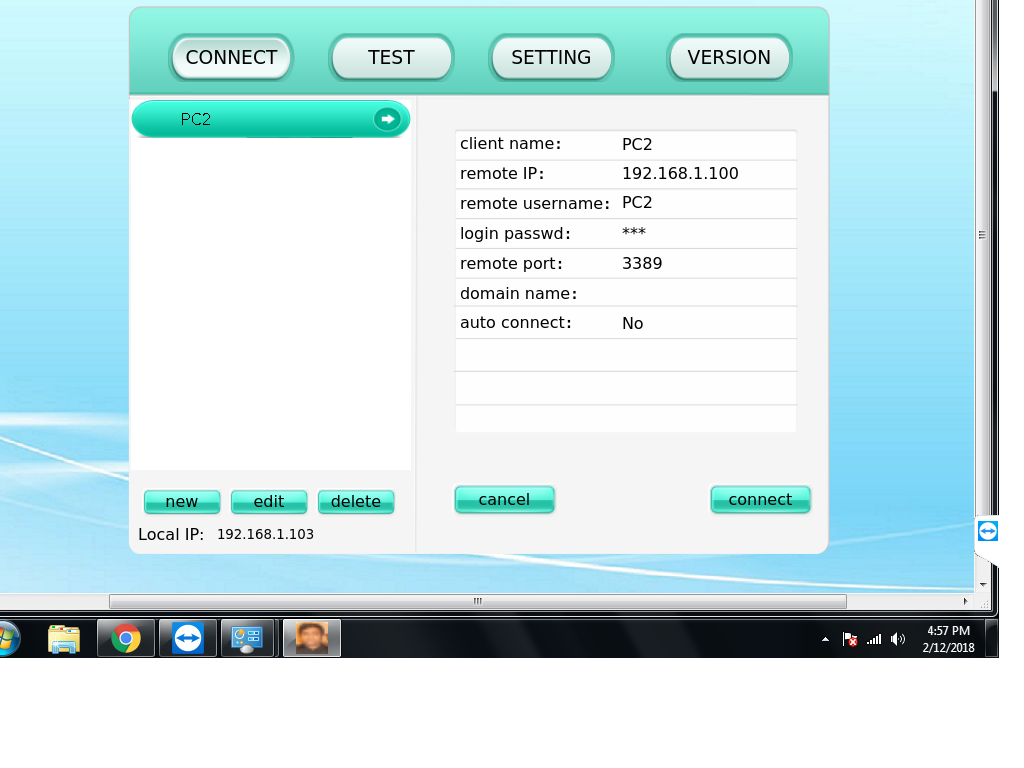
Task: Click the Windows Start orb
Action: [8, 637]
